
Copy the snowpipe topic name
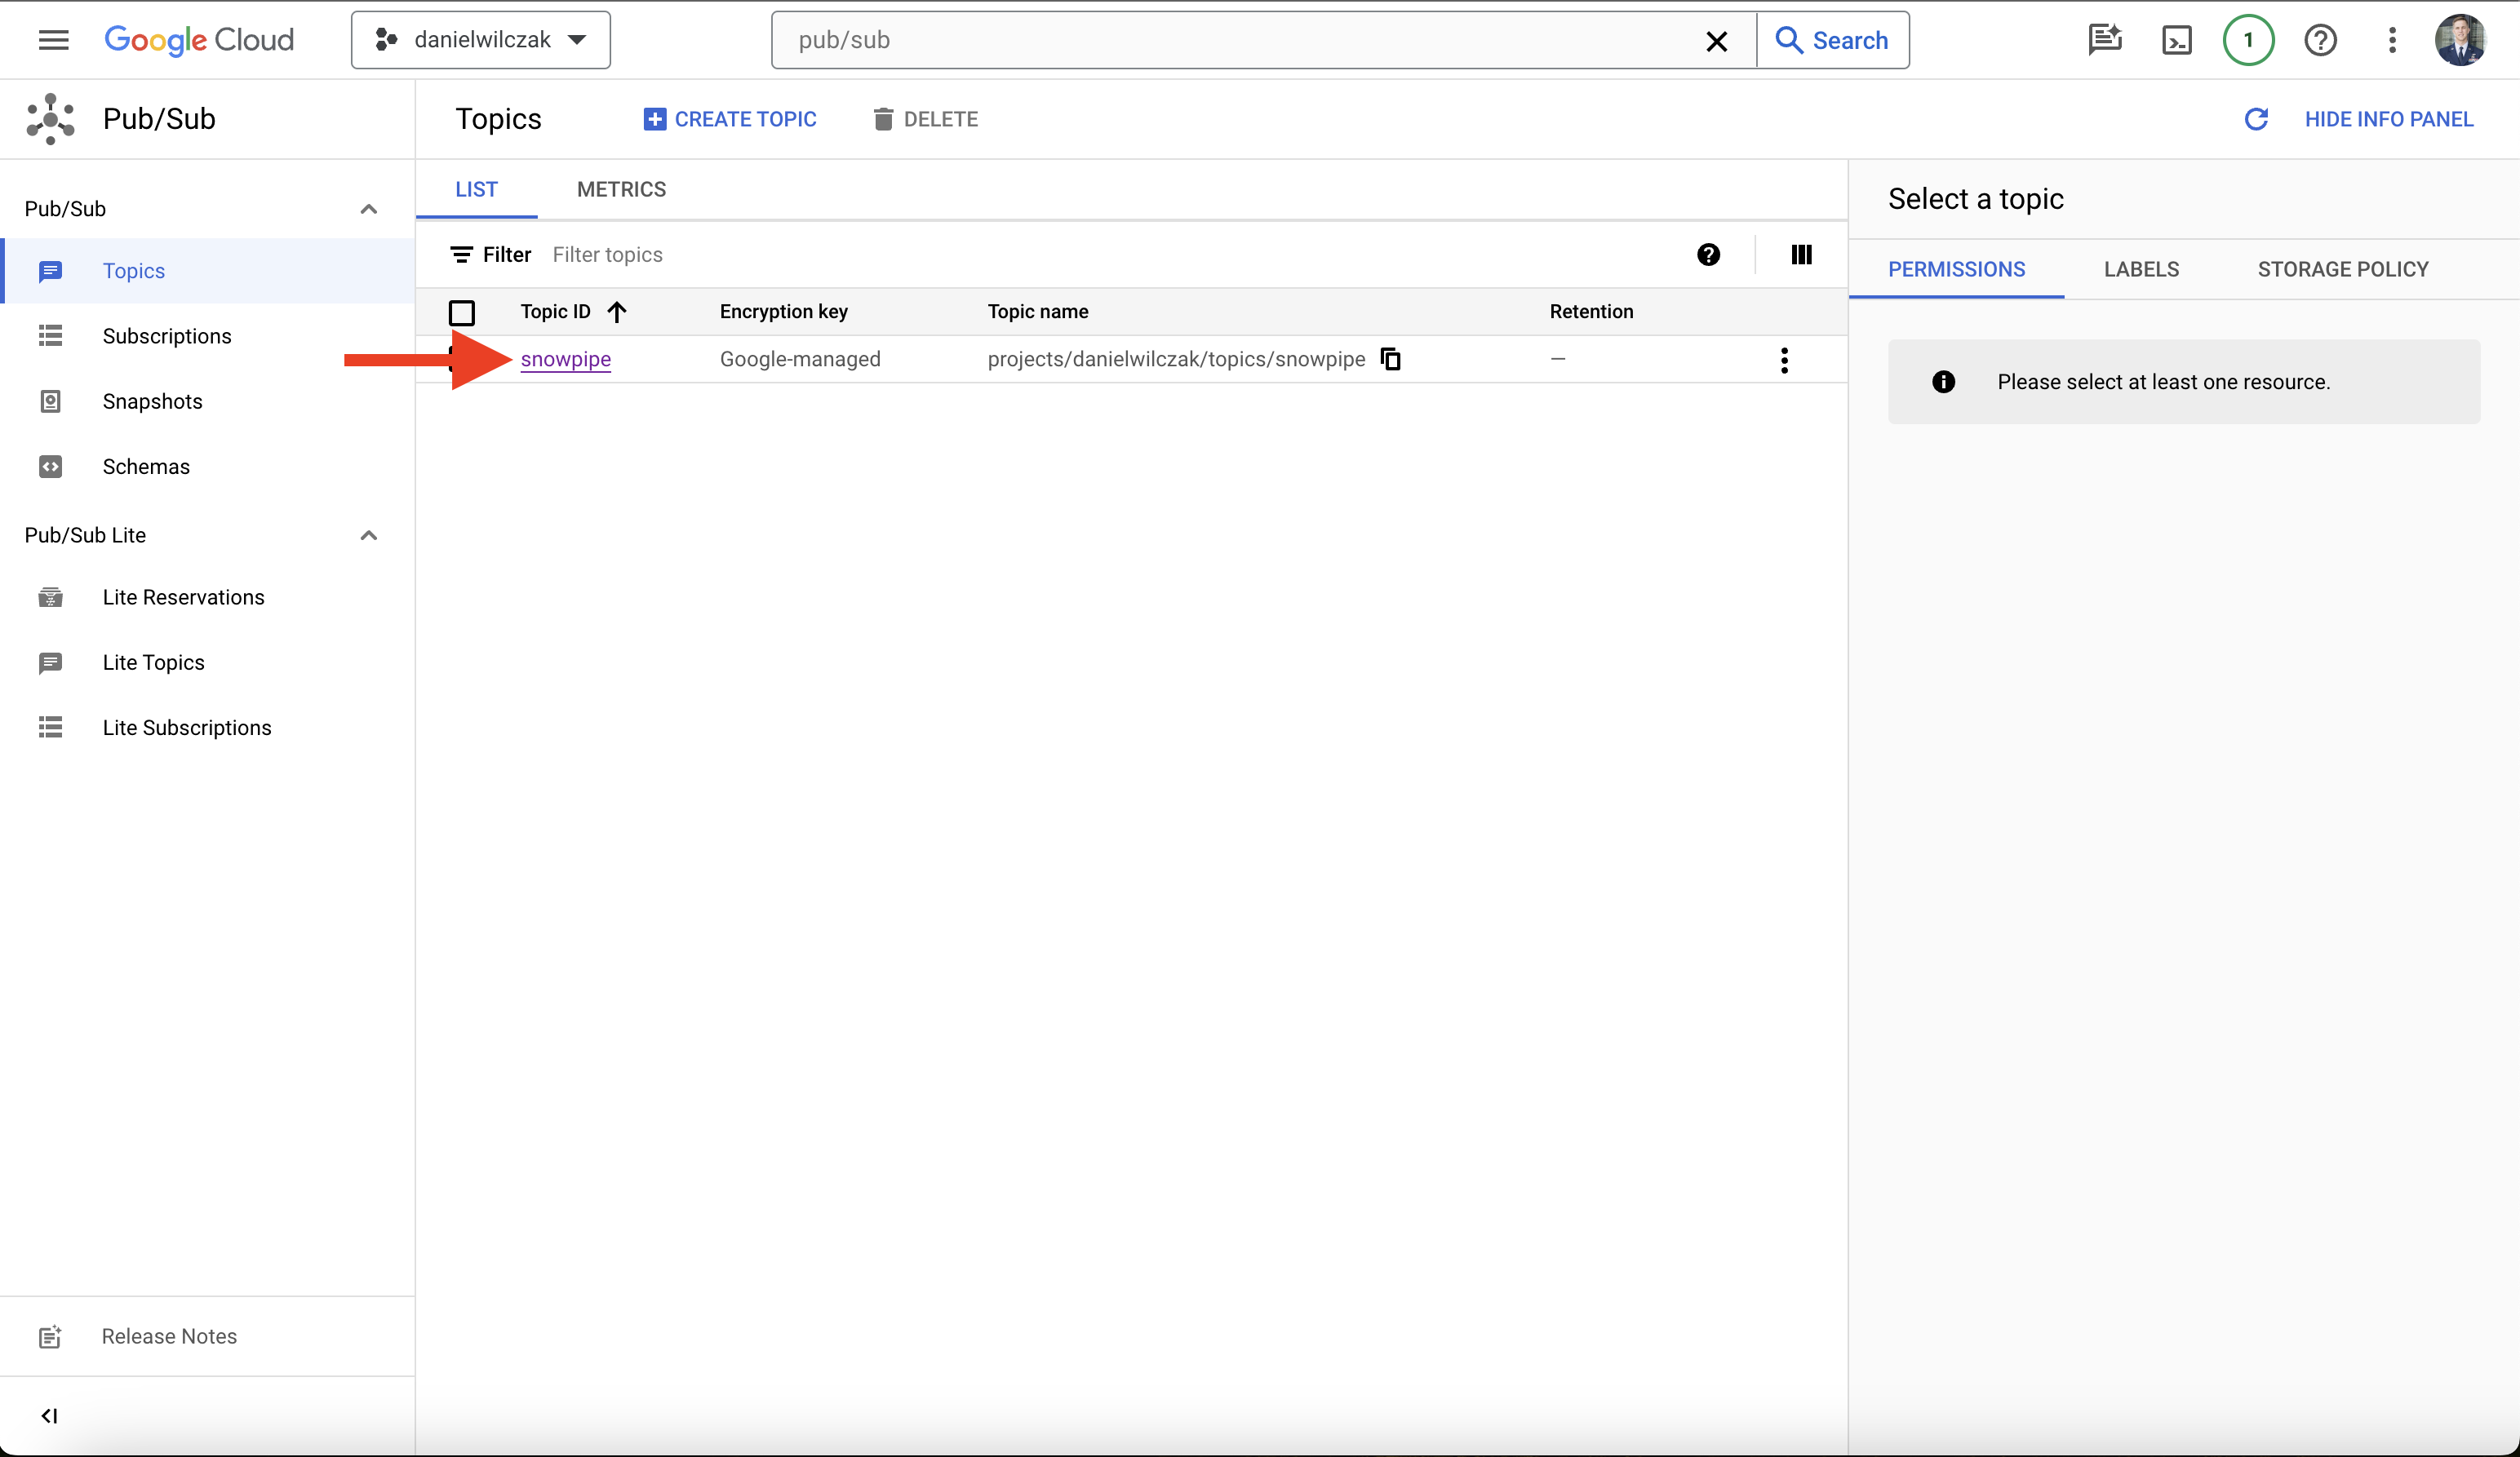pyautogui.click(x=1390, y=359)
